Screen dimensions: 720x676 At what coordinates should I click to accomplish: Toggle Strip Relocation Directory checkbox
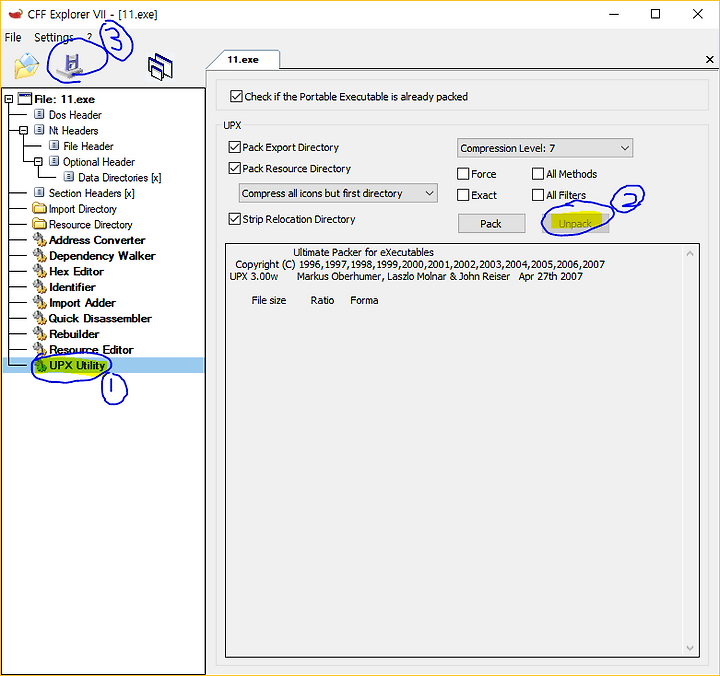click(x=234, y=219)
